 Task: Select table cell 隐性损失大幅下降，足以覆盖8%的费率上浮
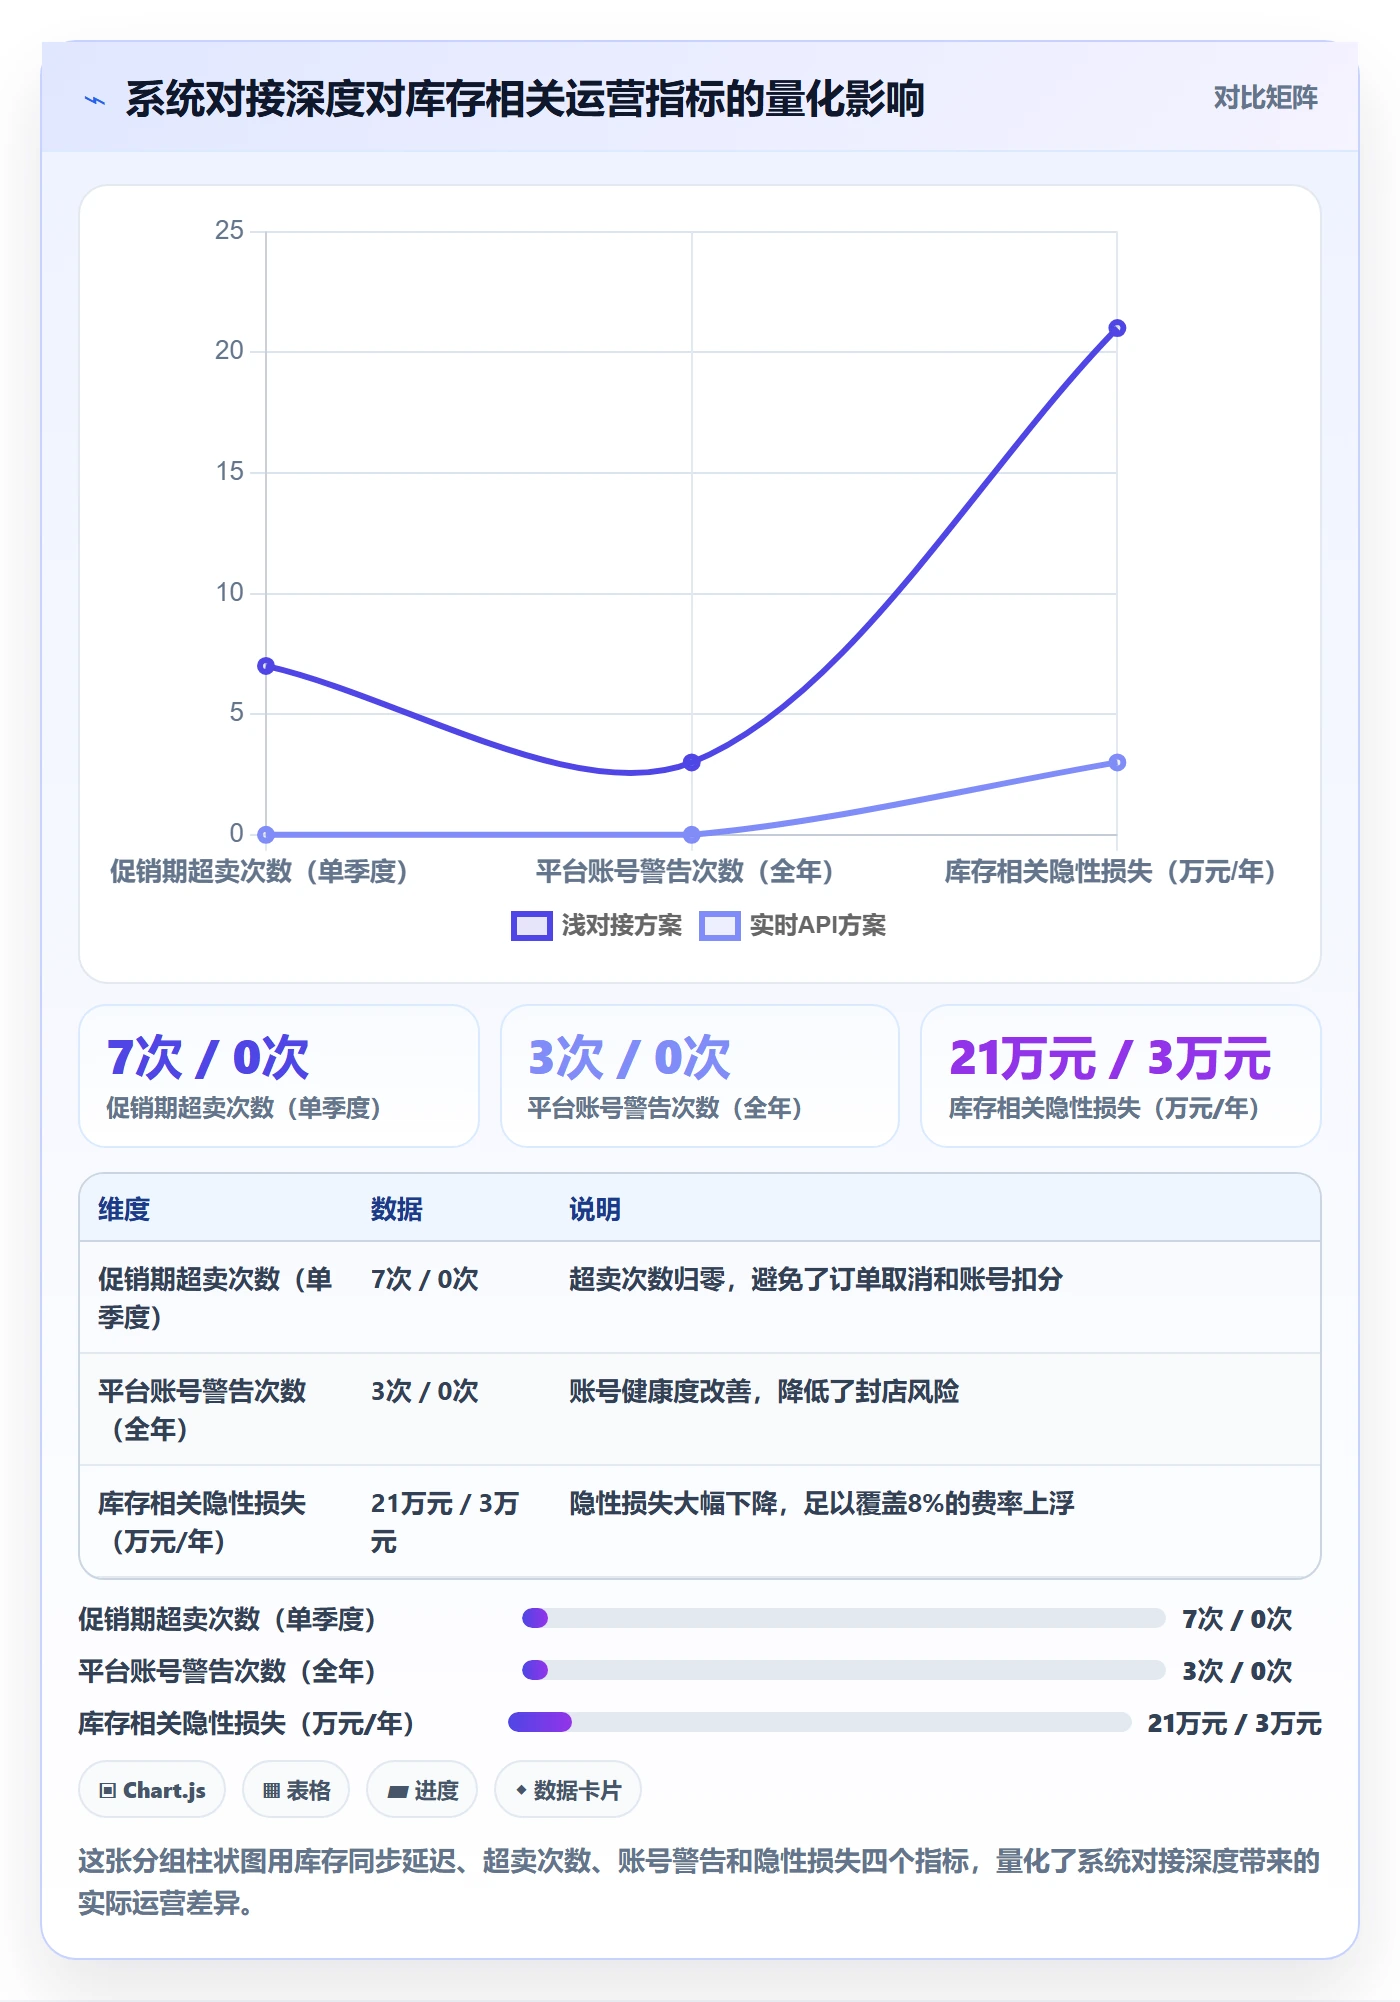click(x=822, y=1503)
